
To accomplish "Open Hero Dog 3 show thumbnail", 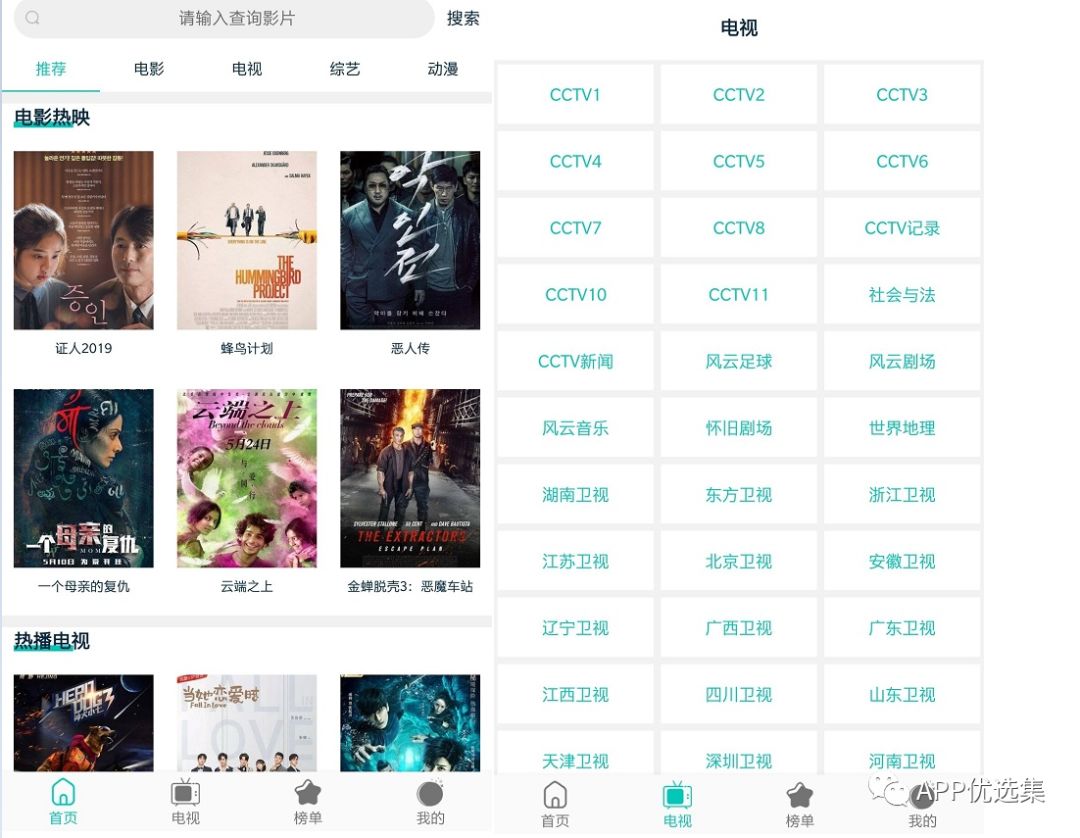I will click(83, 723).
